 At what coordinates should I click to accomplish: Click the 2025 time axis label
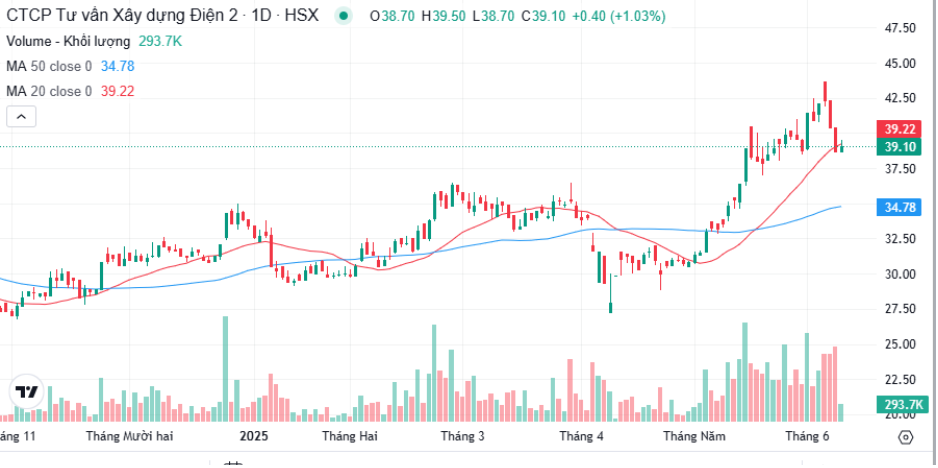tap(254, 436)
